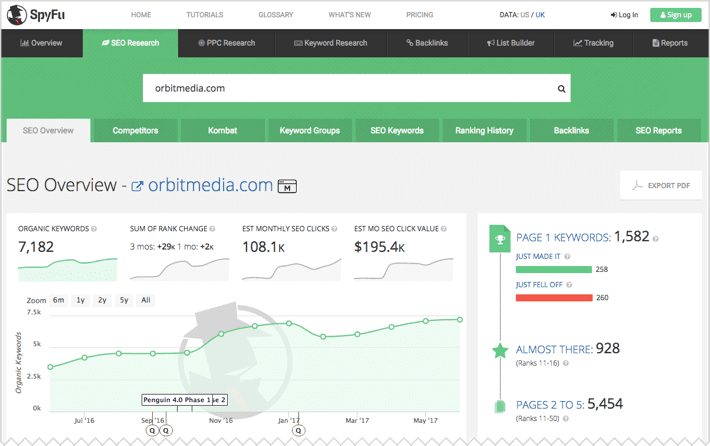Click help icon next to Just Made It

[567, 257]
